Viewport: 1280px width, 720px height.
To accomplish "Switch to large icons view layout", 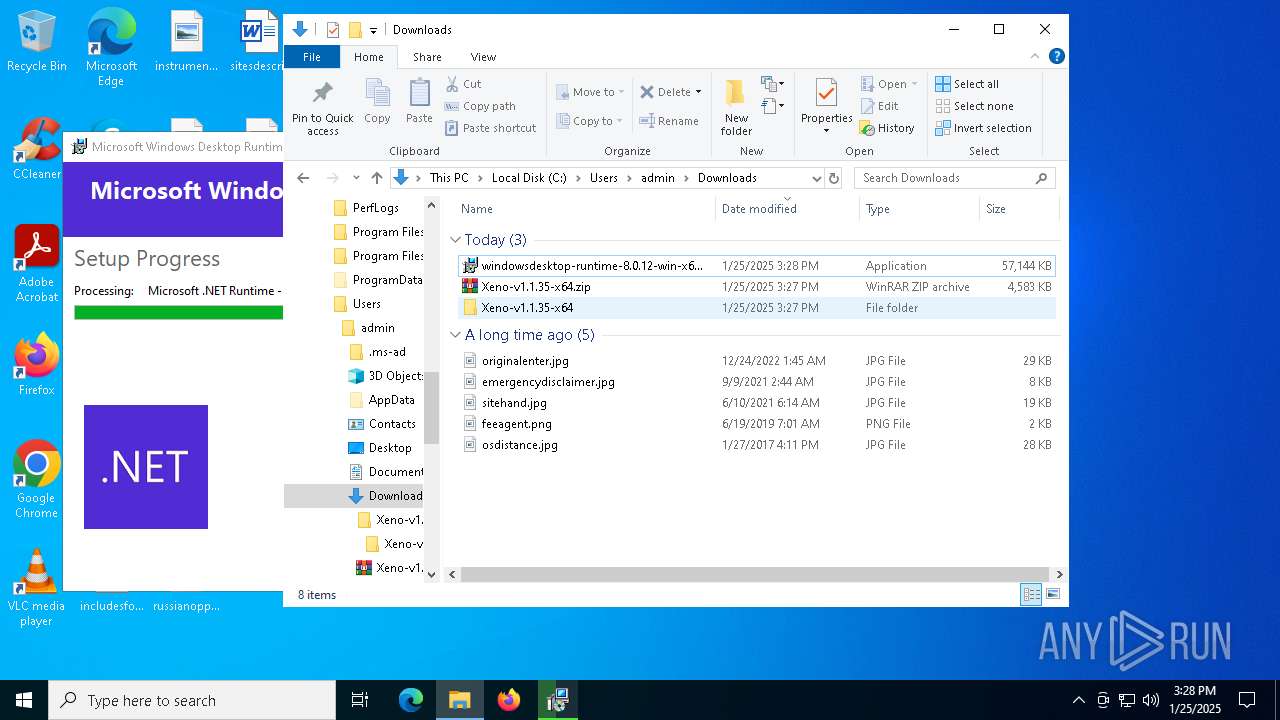I will point(1052,595).
